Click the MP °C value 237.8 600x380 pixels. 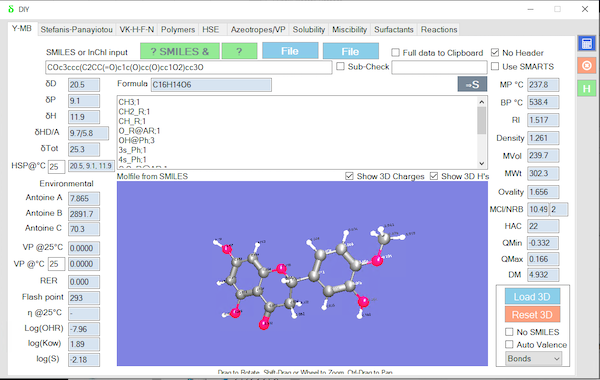pyautogui.click(x=543, y=85)
